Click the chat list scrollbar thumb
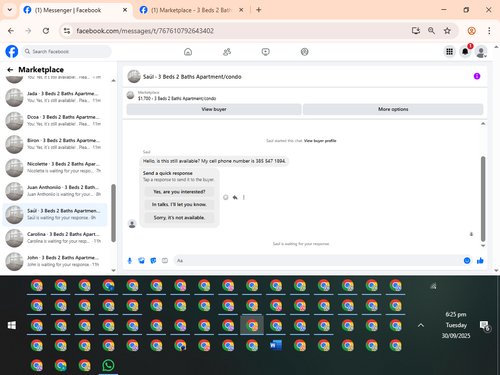 (x=113, y=213)
